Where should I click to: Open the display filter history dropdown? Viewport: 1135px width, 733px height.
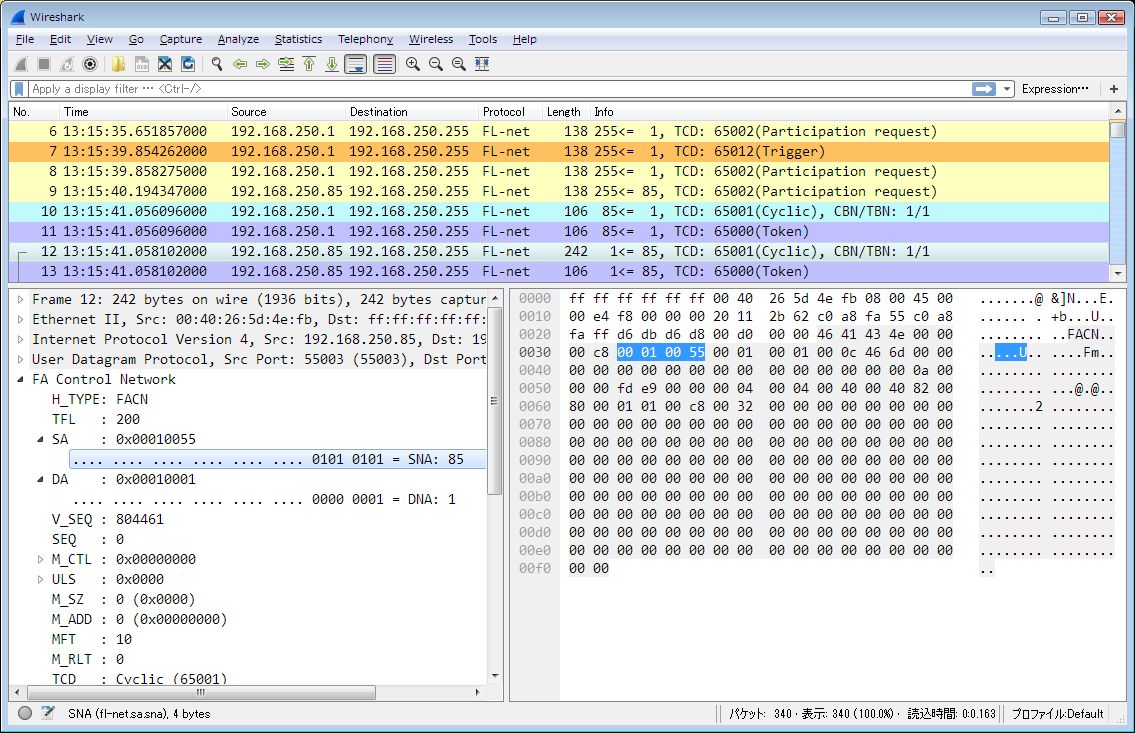pyautogui.click(x=1007, y=89)
